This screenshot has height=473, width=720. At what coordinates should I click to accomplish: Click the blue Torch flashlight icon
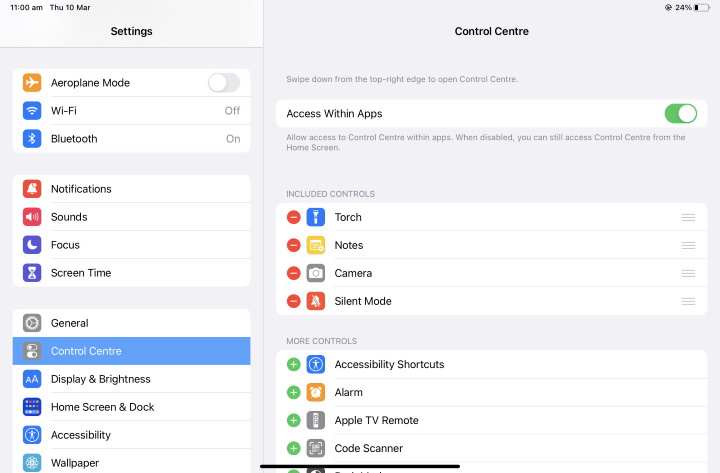tap(316, 217)
